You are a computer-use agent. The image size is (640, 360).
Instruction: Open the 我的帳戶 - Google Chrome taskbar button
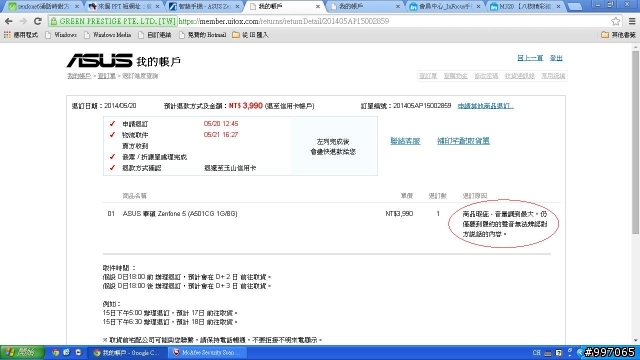[x=128, y=353]
